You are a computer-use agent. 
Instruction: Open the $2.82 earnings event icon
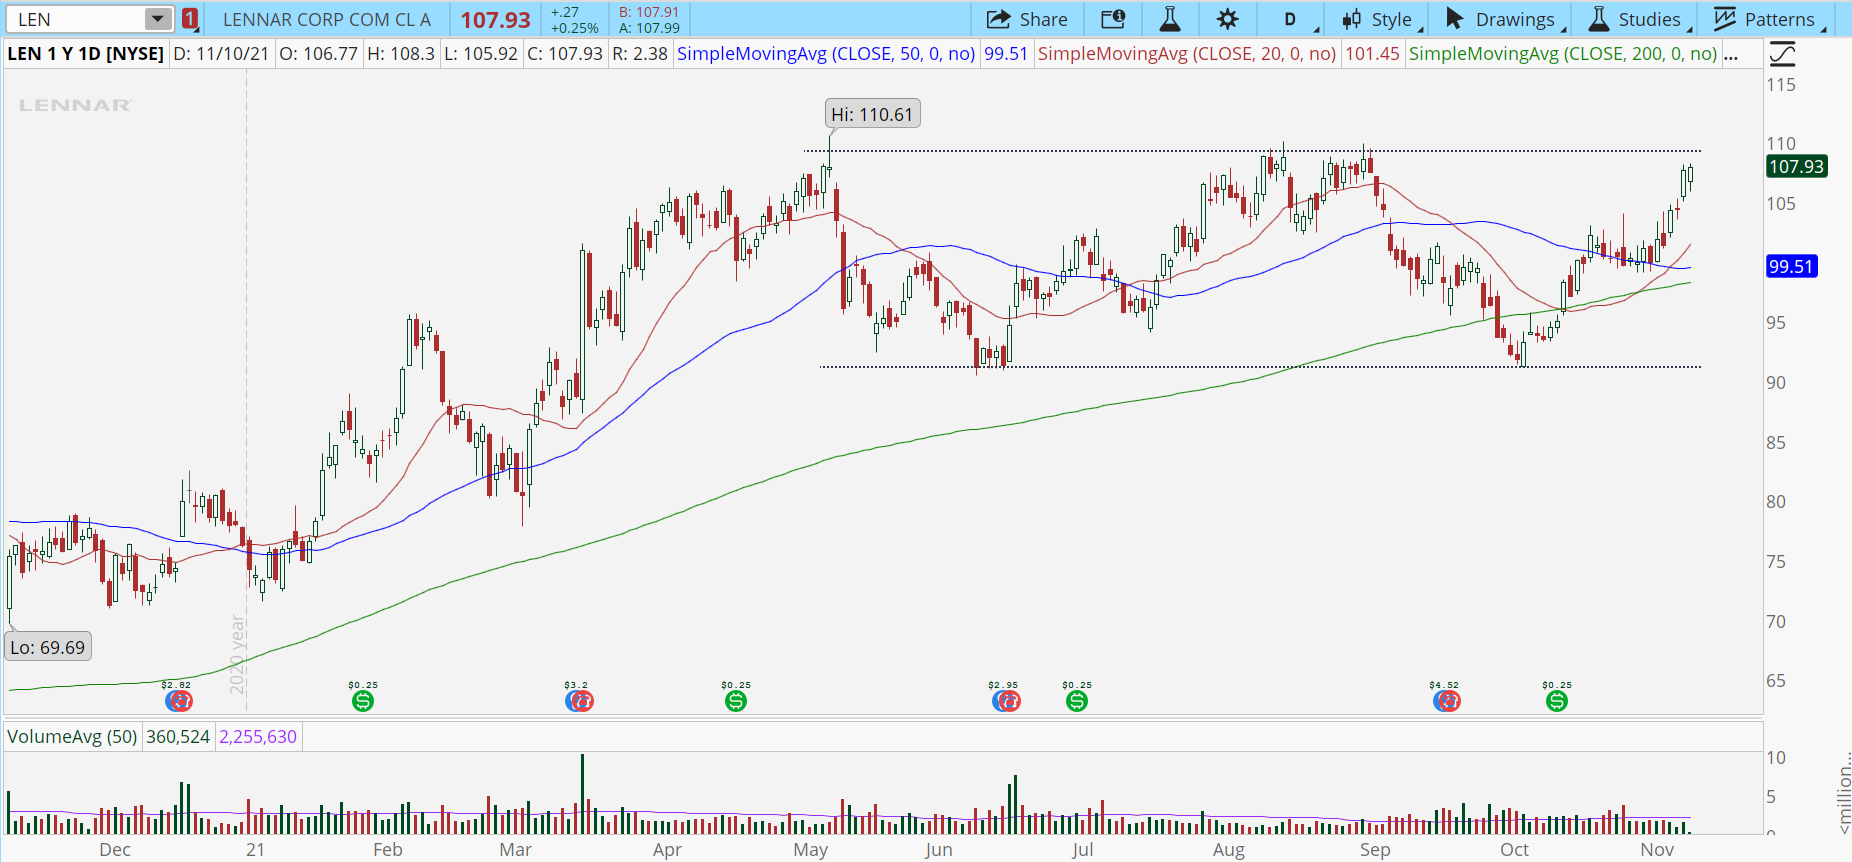click(x=178, y=701)
